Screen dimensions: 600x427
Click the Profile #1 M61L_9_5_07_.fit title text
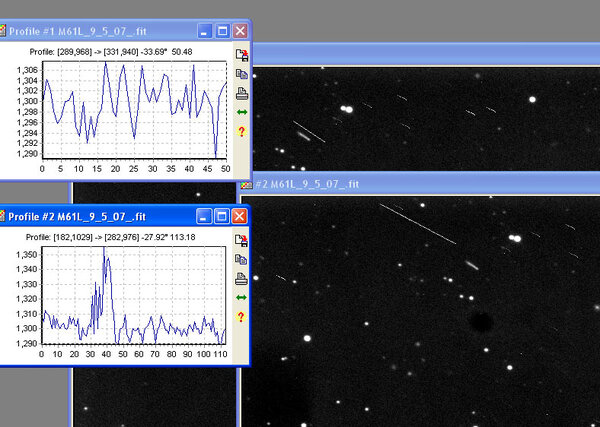[x=78, y=31]
